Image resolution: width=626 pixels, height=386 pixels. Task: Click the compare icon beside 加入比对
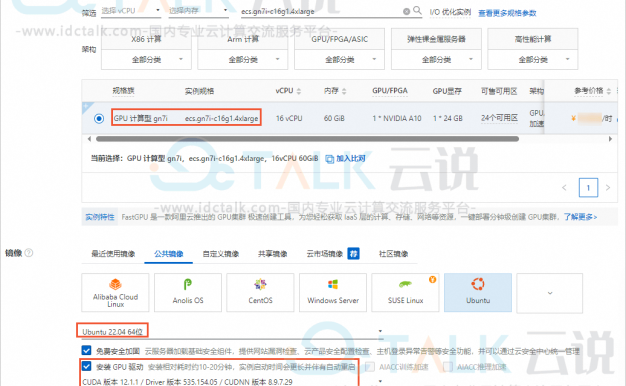click(329, 159)
